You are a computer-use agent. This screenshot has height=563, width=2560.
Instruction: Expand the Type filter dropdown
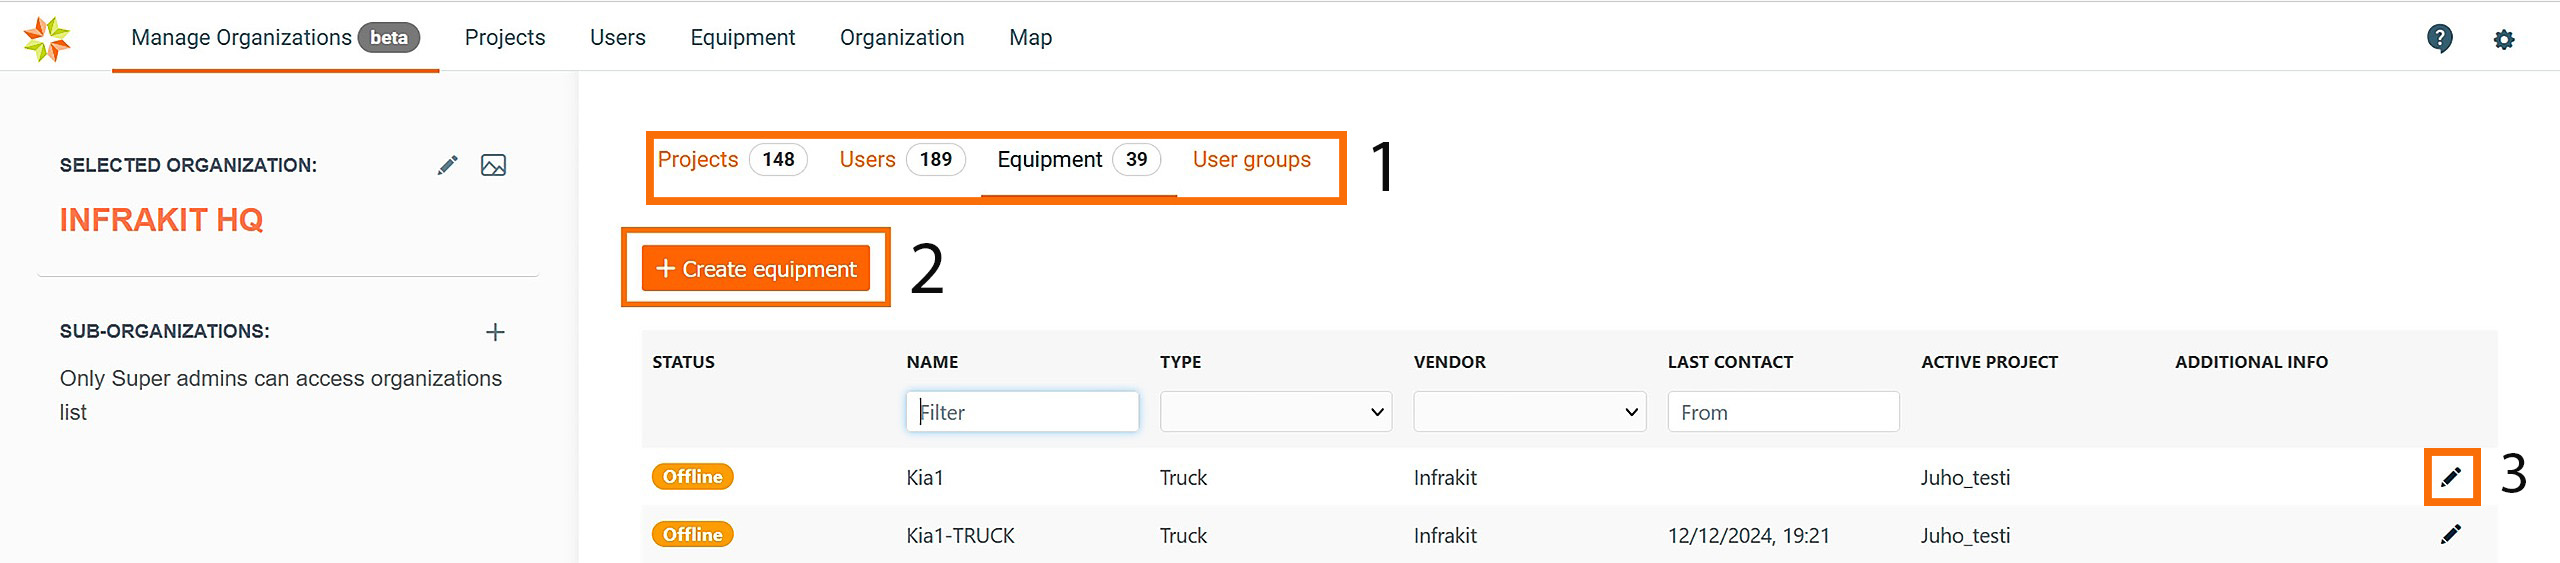[1275, 412]
